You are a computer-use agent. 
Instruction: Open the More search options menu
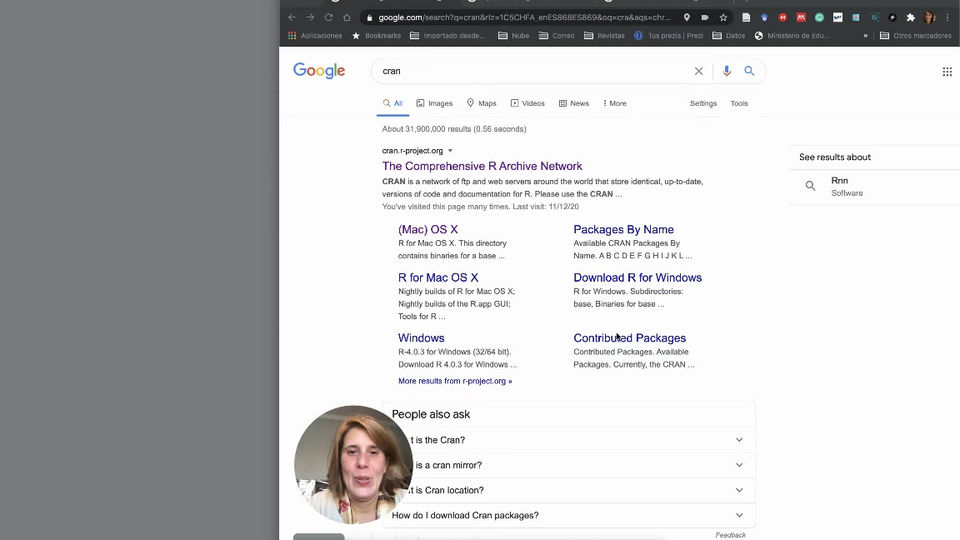coord(614,103)
